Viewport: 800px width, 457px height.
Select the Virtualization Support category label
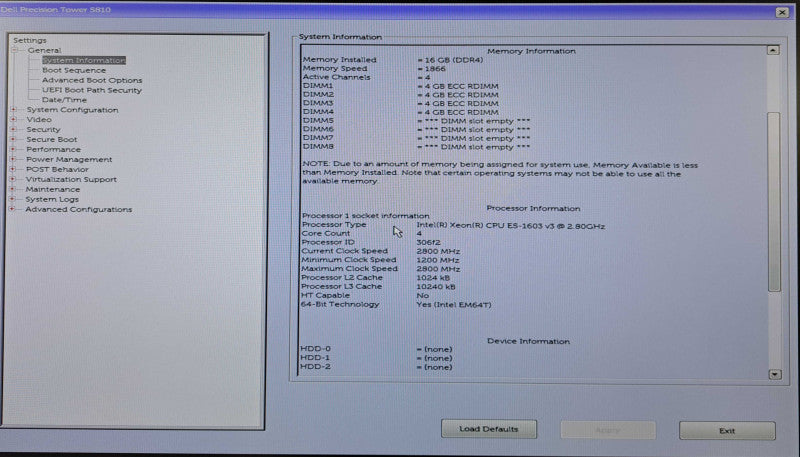pos(71,180)
